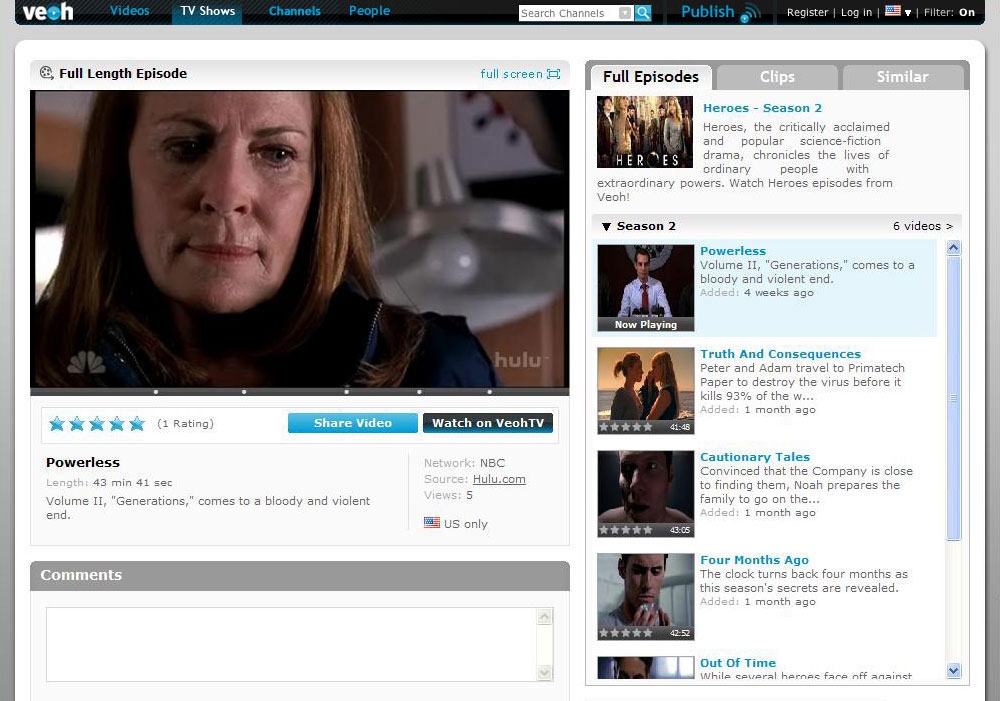Open the TV Shows menu

pos(207,11)
